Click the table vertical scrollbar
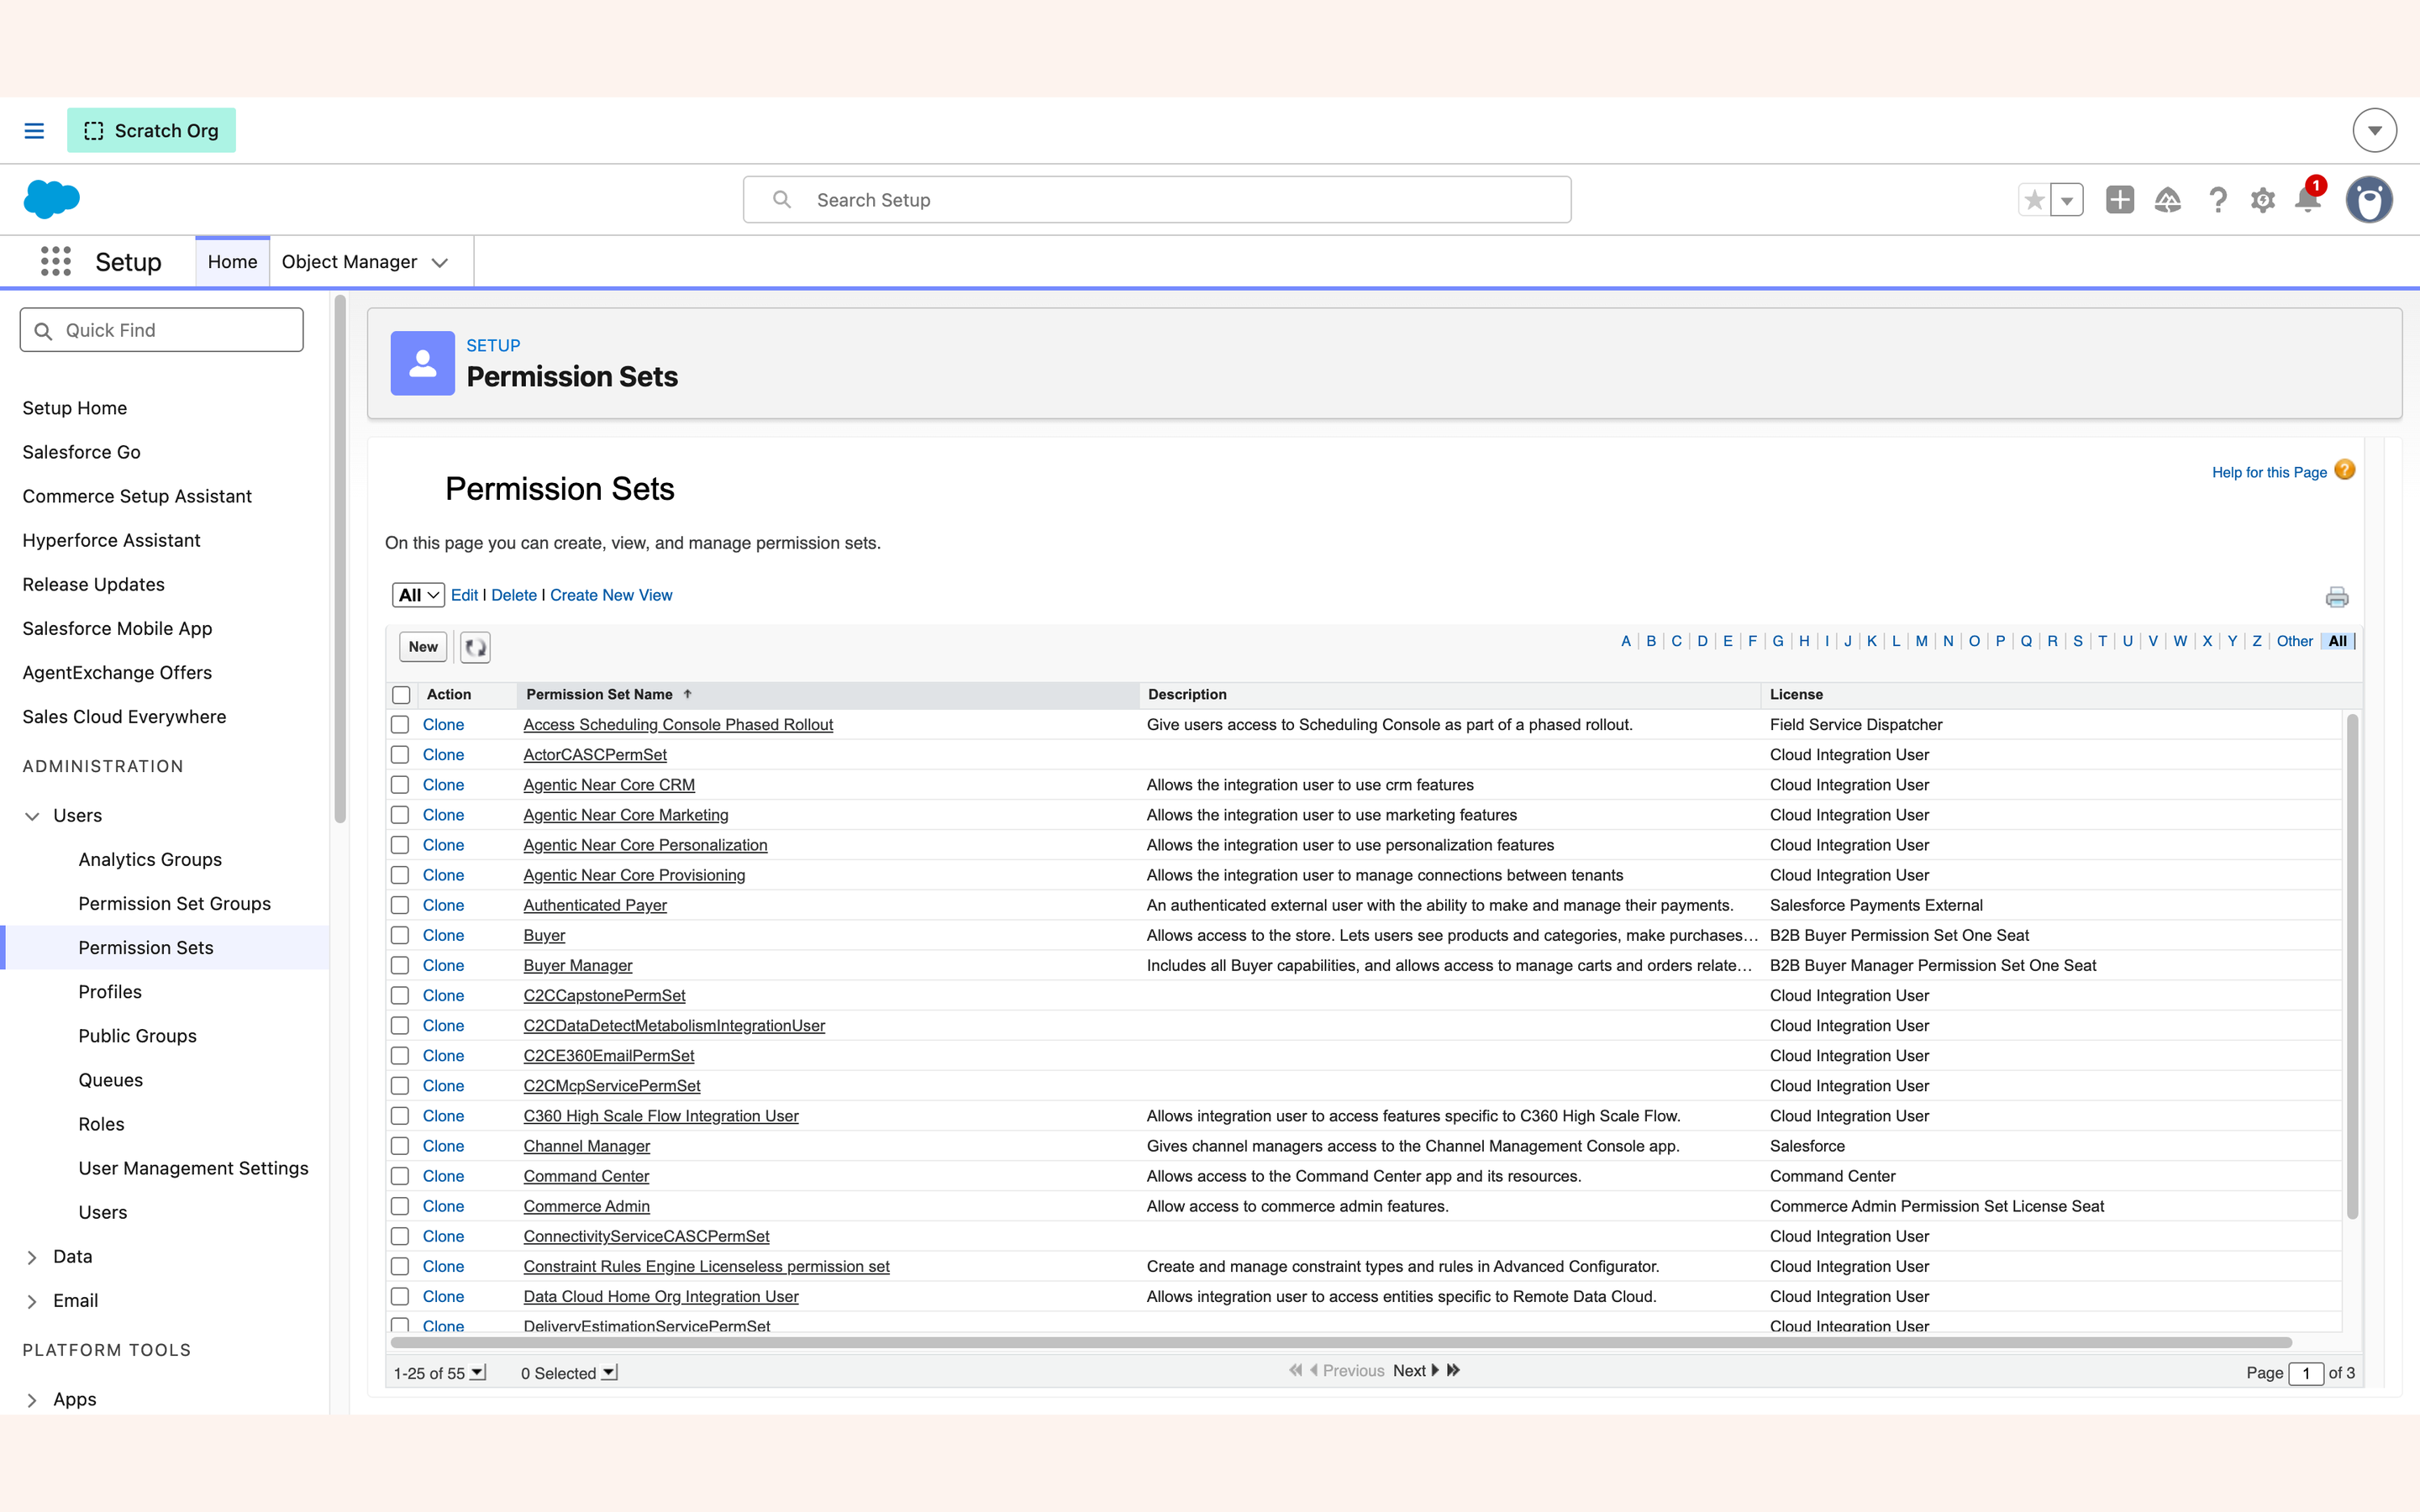Image resolution: width=2420 pixels, height=1512 pixels. [x=2352, y=966]
